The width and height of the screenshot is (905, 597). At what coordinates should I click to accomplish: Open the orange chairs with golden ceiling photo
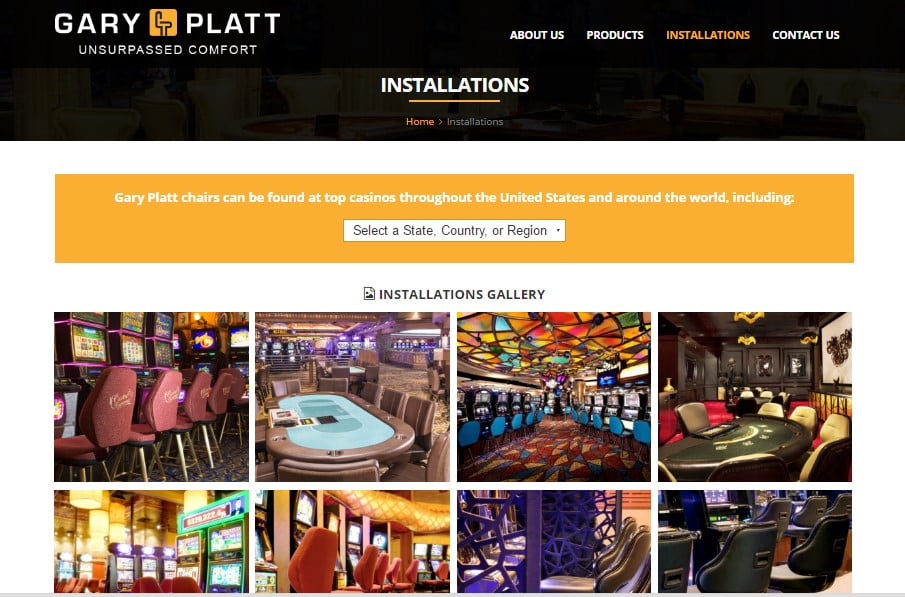(352, 542)
